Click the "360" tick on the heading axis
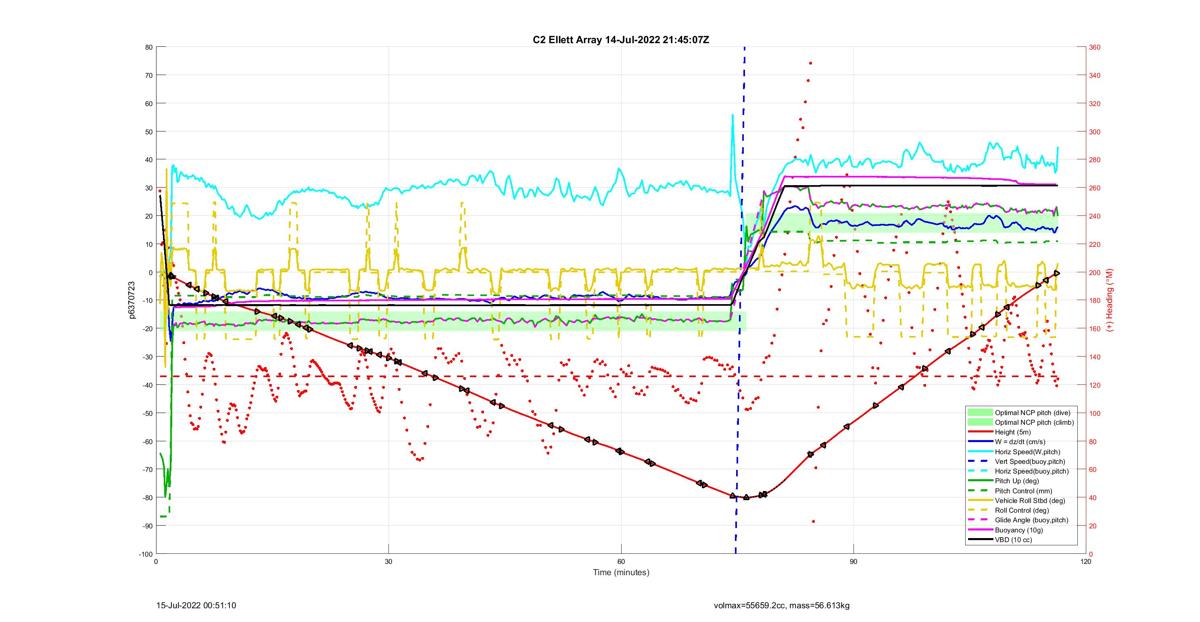Image resolution: width=1200 pixels, height=622 pixels. point(1095,47)
